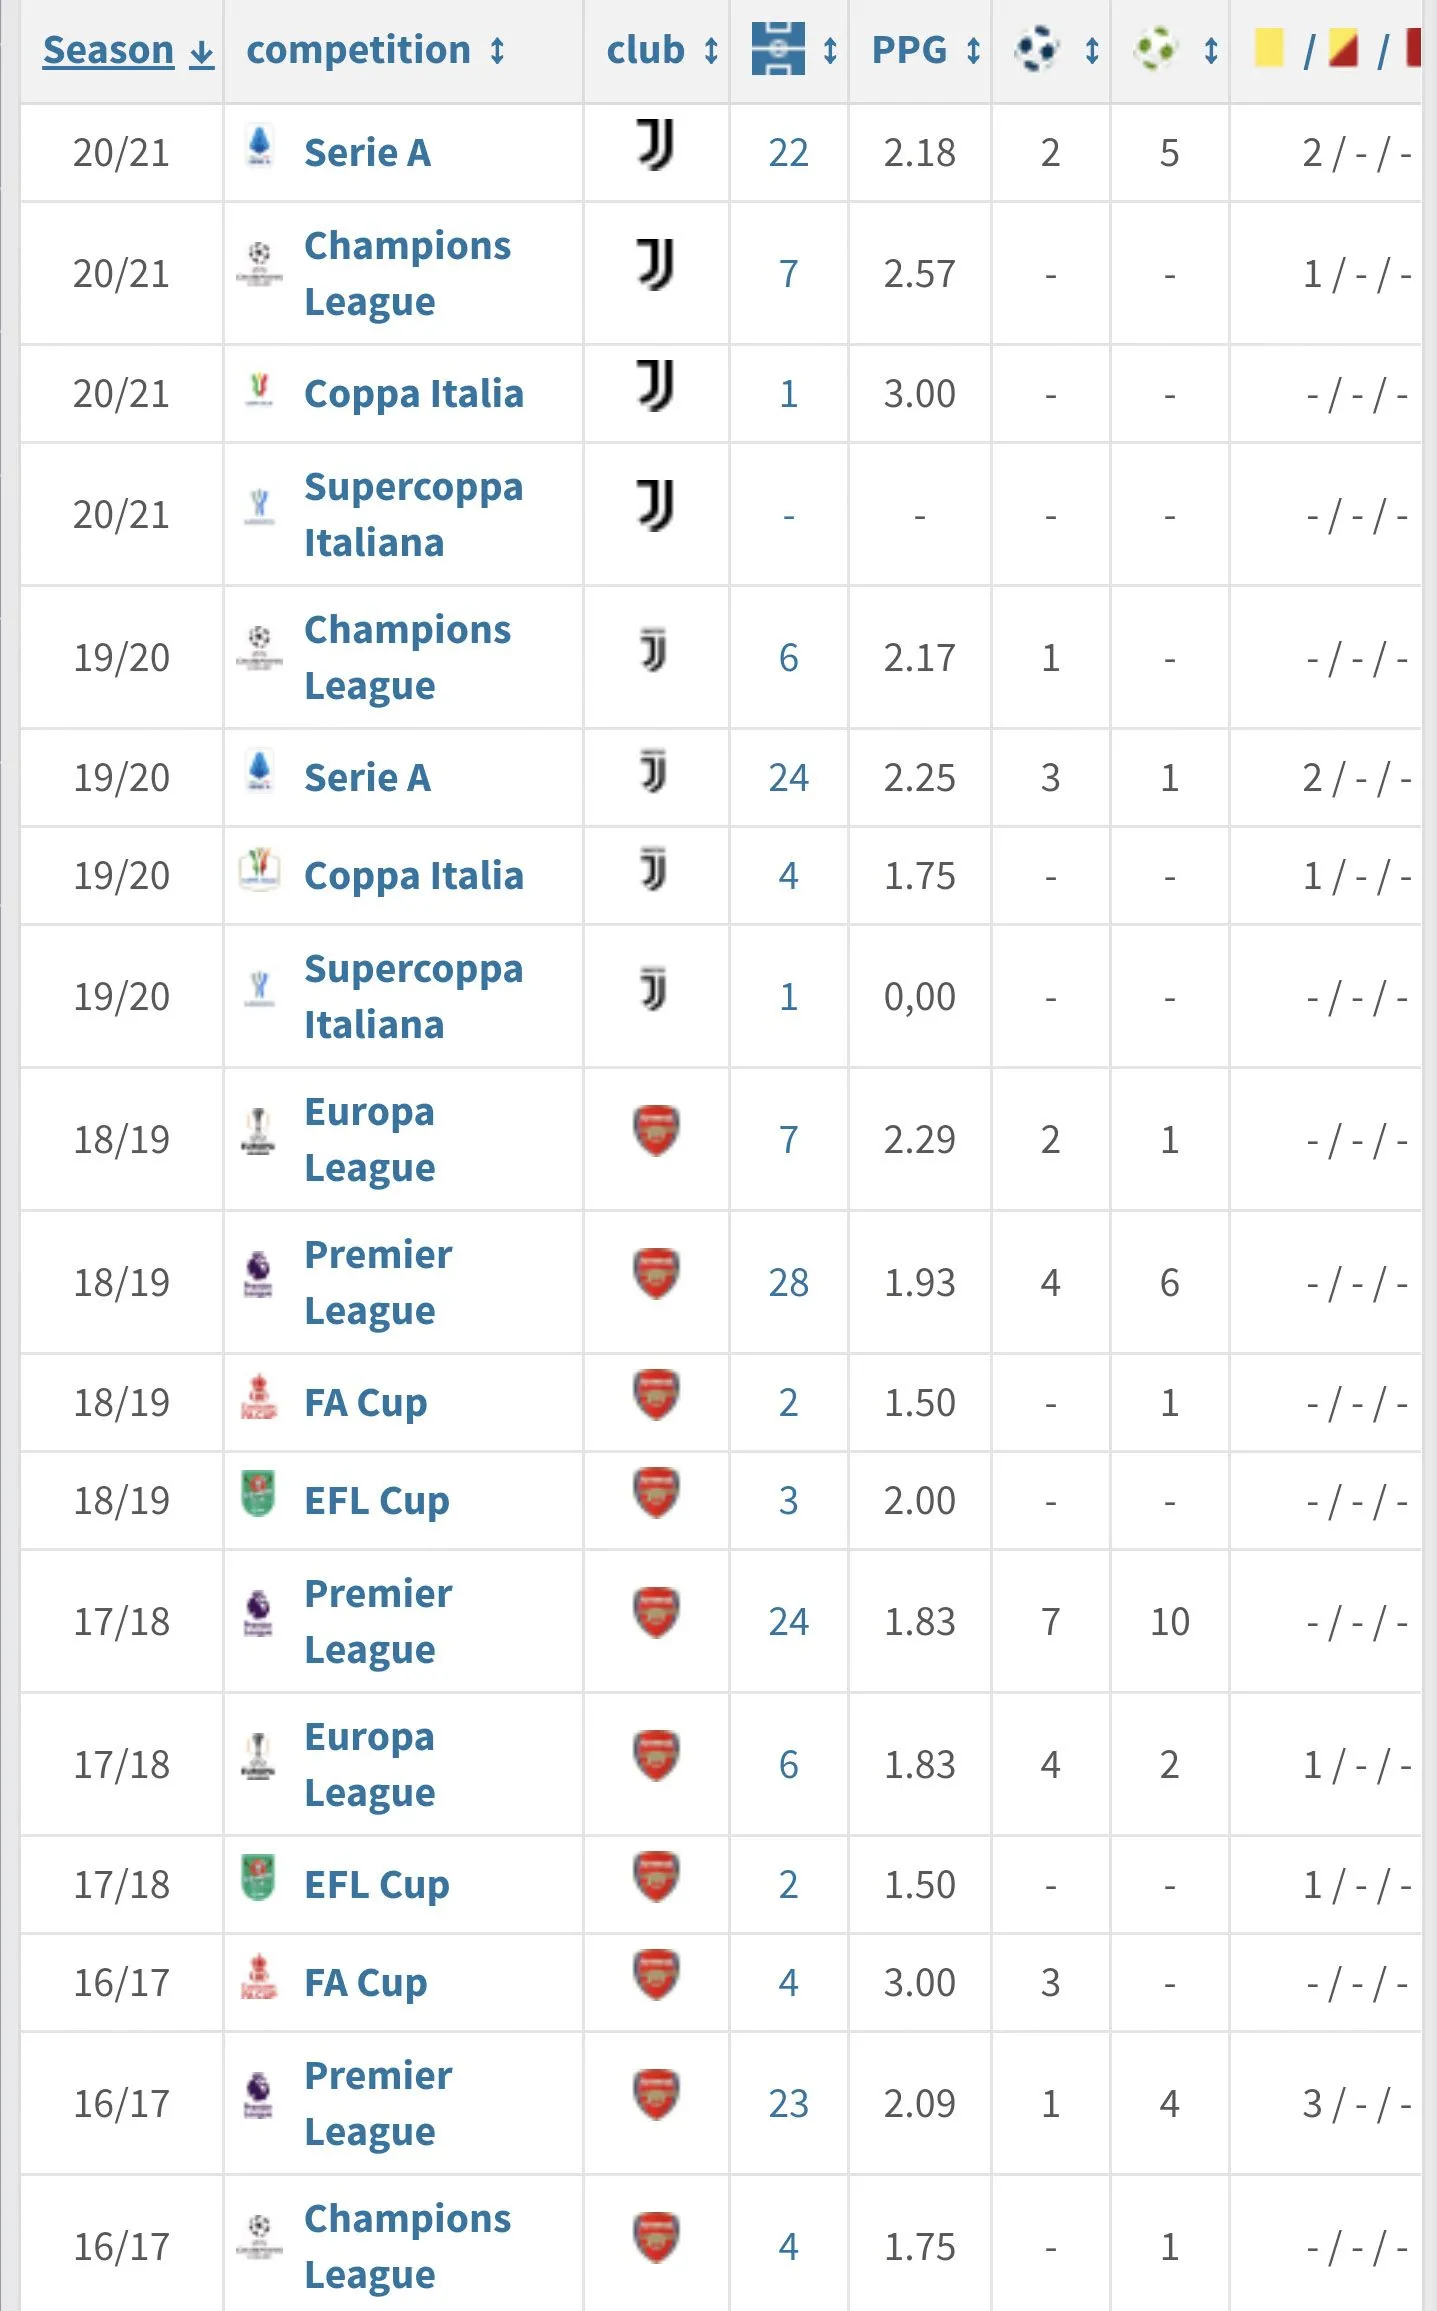Click the goals soccer ball icon header
This screenshot has height=2311, width=1437.
[1036, 48]
